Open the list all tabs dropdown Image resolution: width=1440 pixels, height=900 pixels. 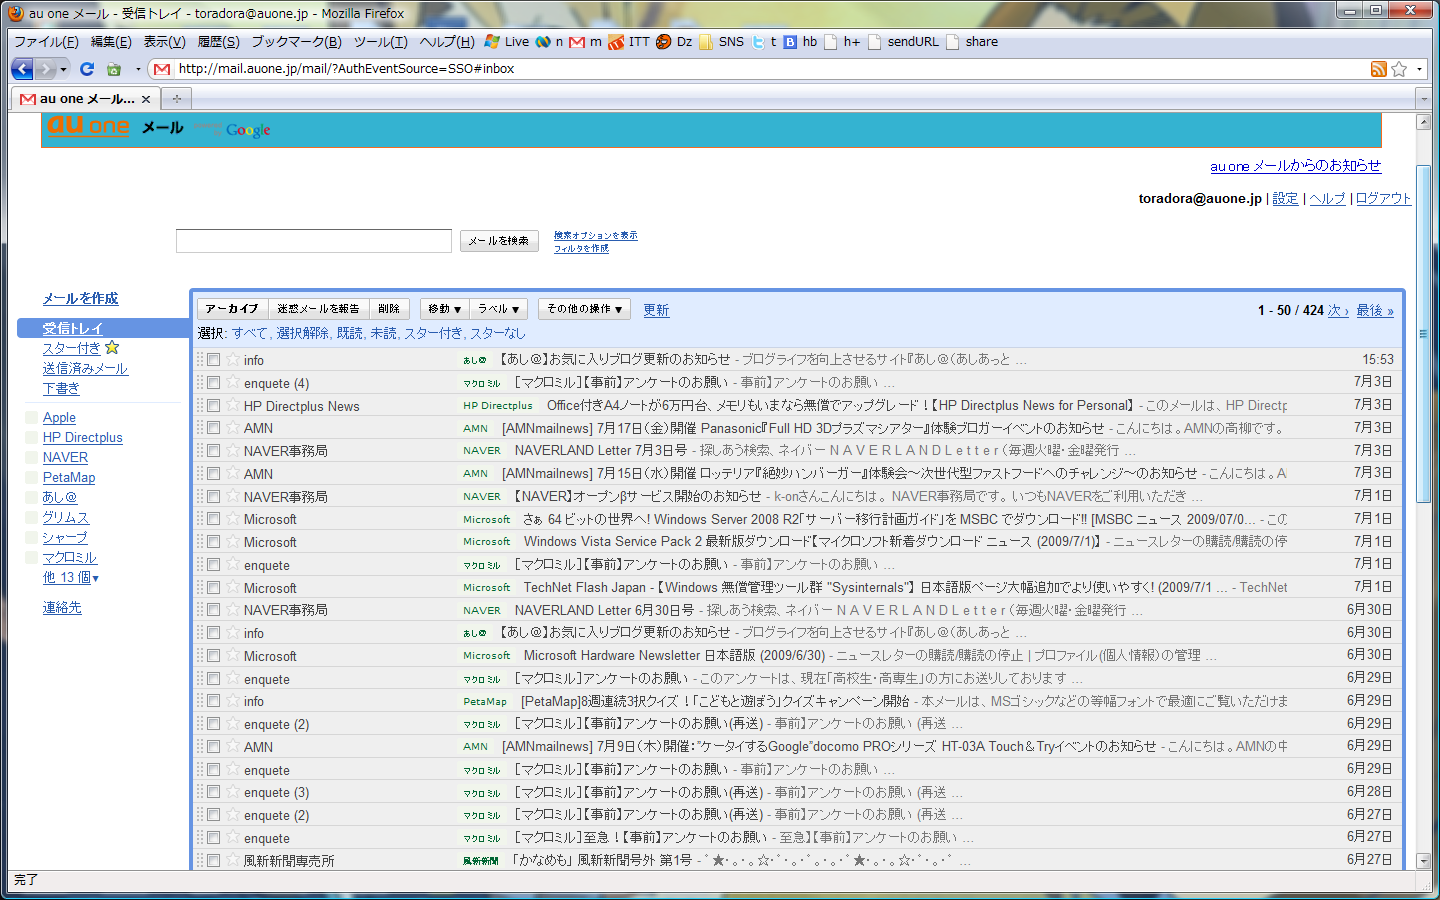point(1424,99)
